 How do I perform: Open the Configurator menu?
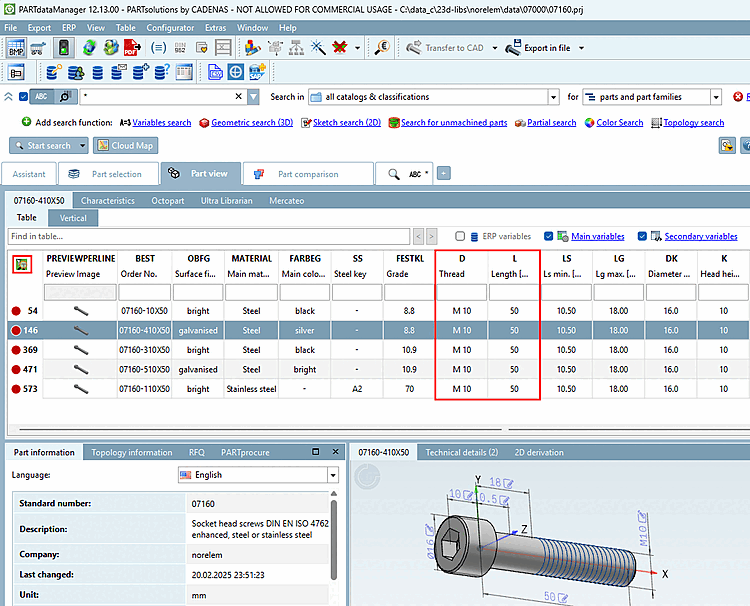click(170, 28)
